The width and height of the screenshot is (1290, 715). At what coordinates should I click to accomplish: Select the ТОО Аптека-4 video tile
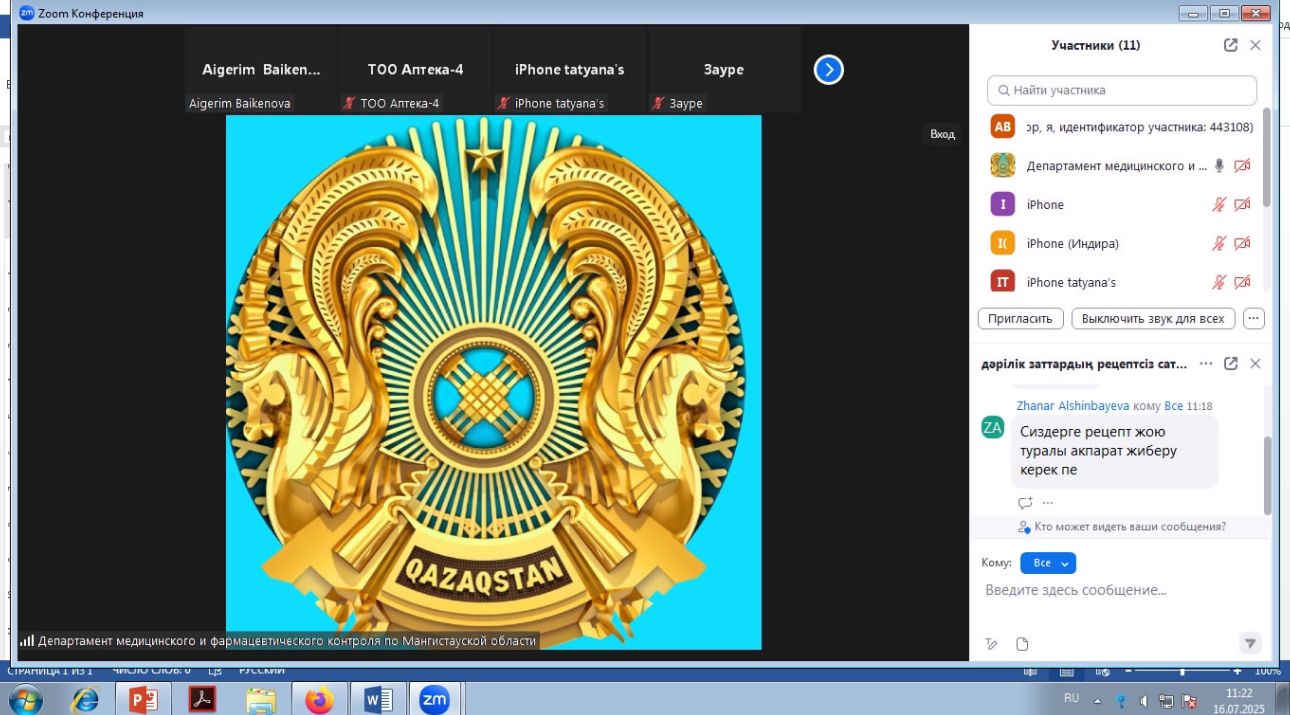click(415, 70)
